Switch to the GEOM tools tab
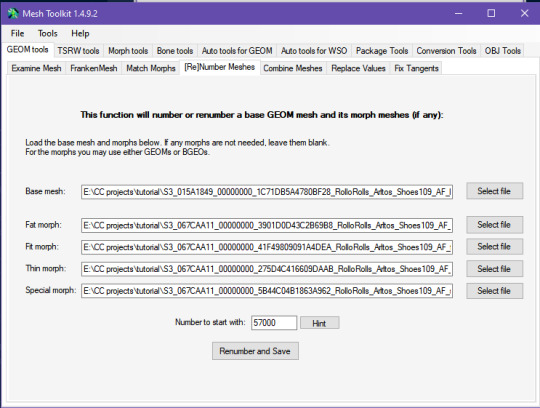The image size is (540, 408). coord(28,50)
